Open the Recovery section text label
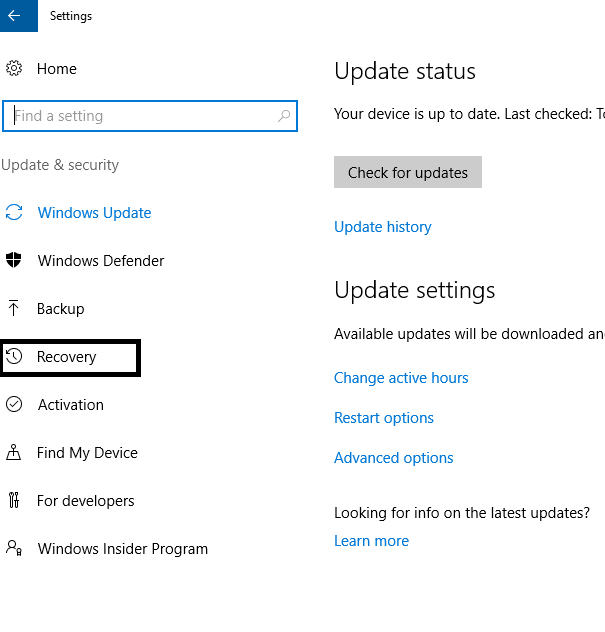Image resolution: width=605 pixels, height=632 pixels. pyautogui.click(x=67, y=357)
